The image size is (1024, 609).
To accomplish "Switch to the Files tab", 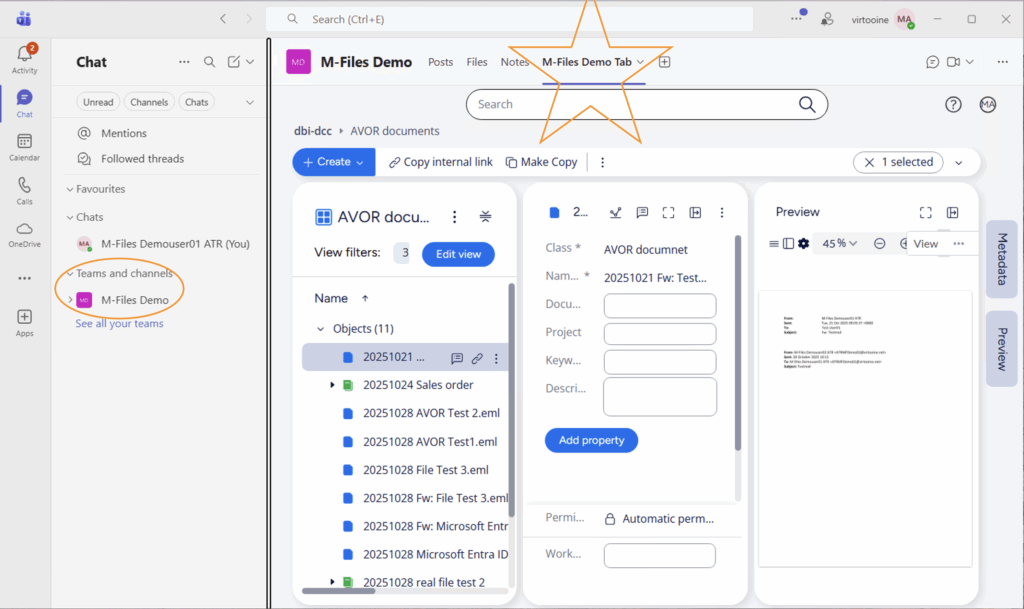I will [477, 62].
